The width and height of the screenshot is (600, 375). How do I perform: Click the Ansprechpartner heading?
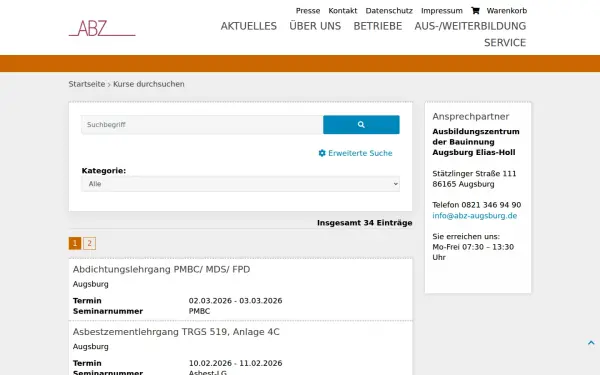tap(471, 117)
